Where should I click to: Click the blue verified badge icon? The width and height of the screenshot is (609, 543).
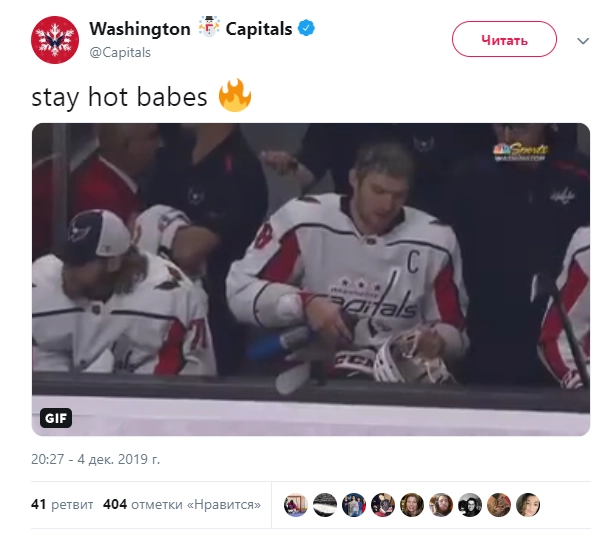point(306,28)
